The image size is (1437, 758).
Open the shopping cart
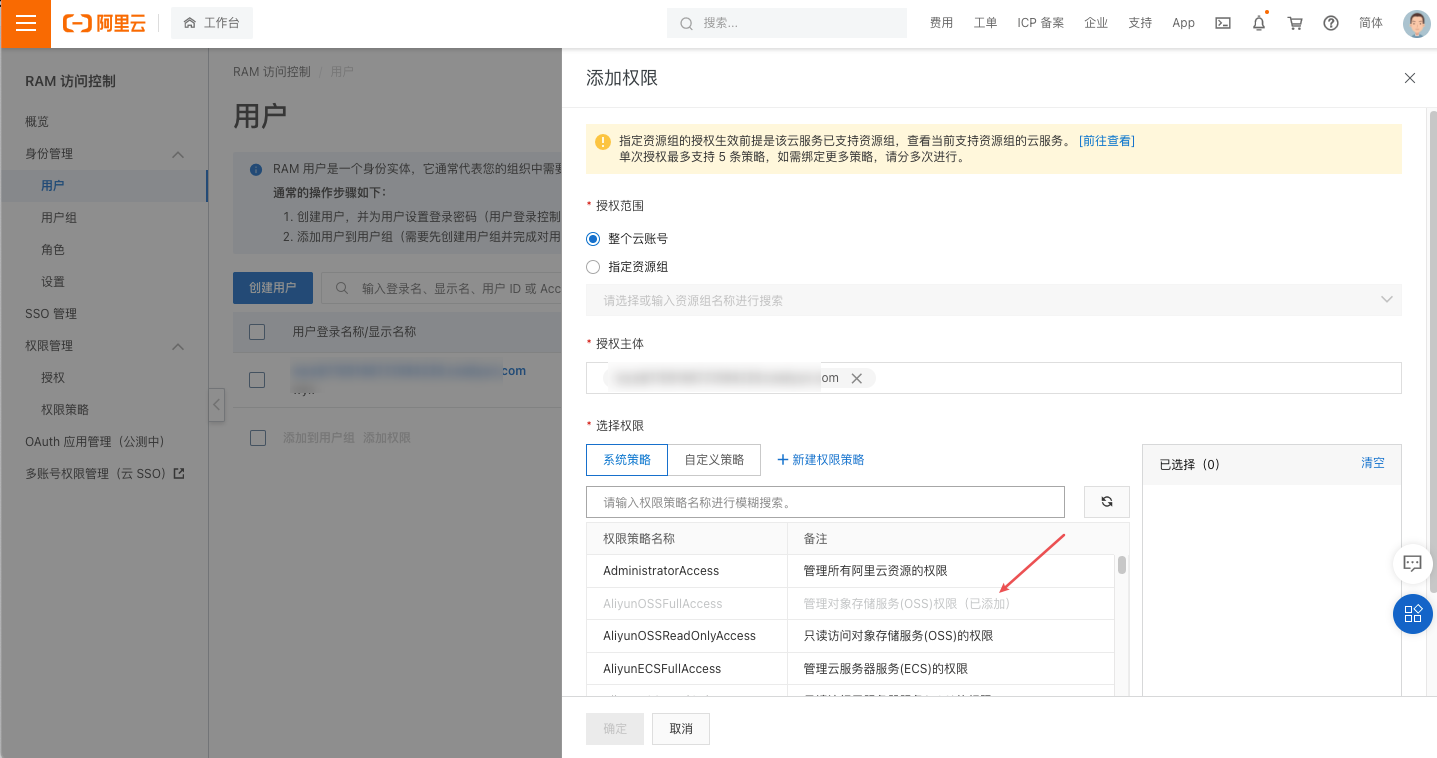point(1294,22)
